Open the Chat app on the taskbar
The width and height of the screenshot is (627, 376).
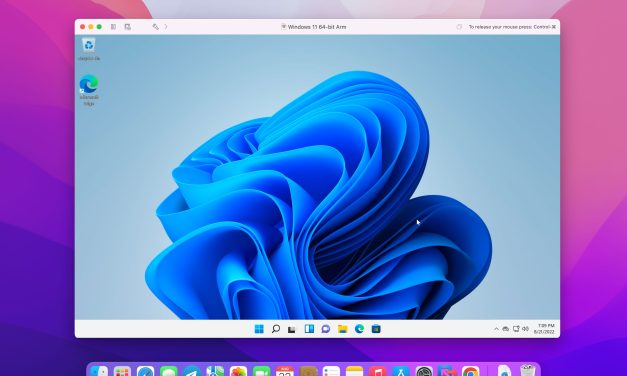coord(326,329)
